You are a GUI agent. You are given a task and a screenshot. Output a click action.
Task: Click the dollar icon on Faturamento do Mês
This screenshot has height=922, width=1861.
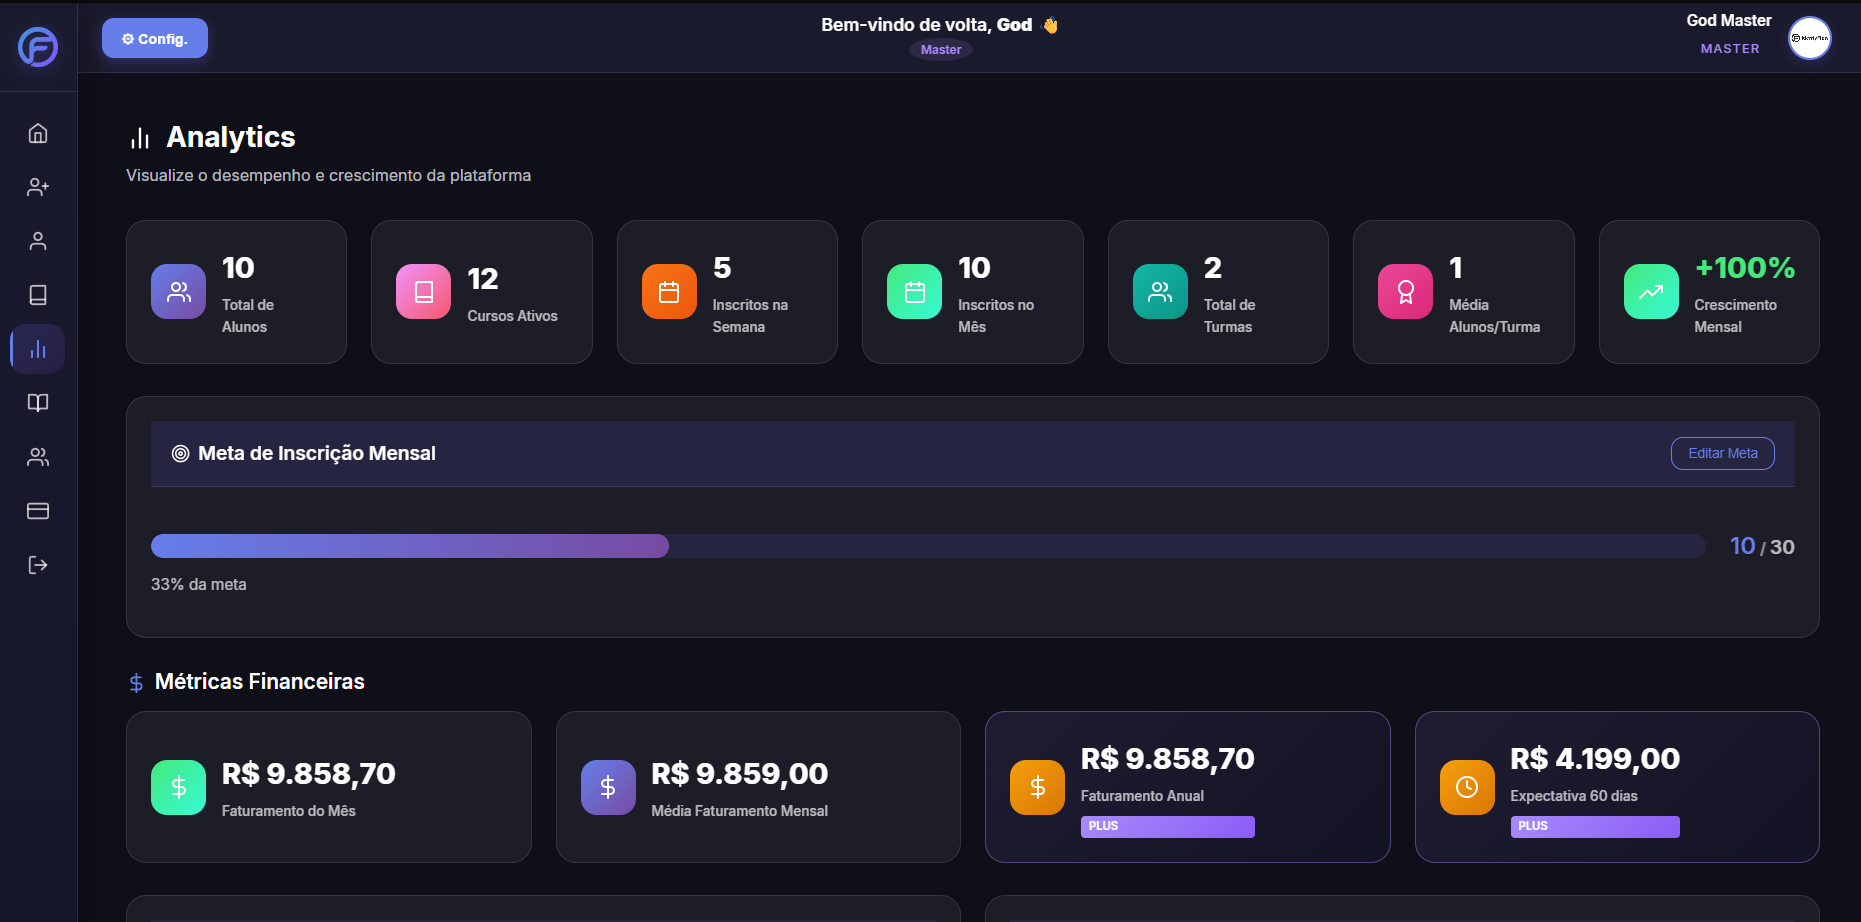(x=178, y=787)
